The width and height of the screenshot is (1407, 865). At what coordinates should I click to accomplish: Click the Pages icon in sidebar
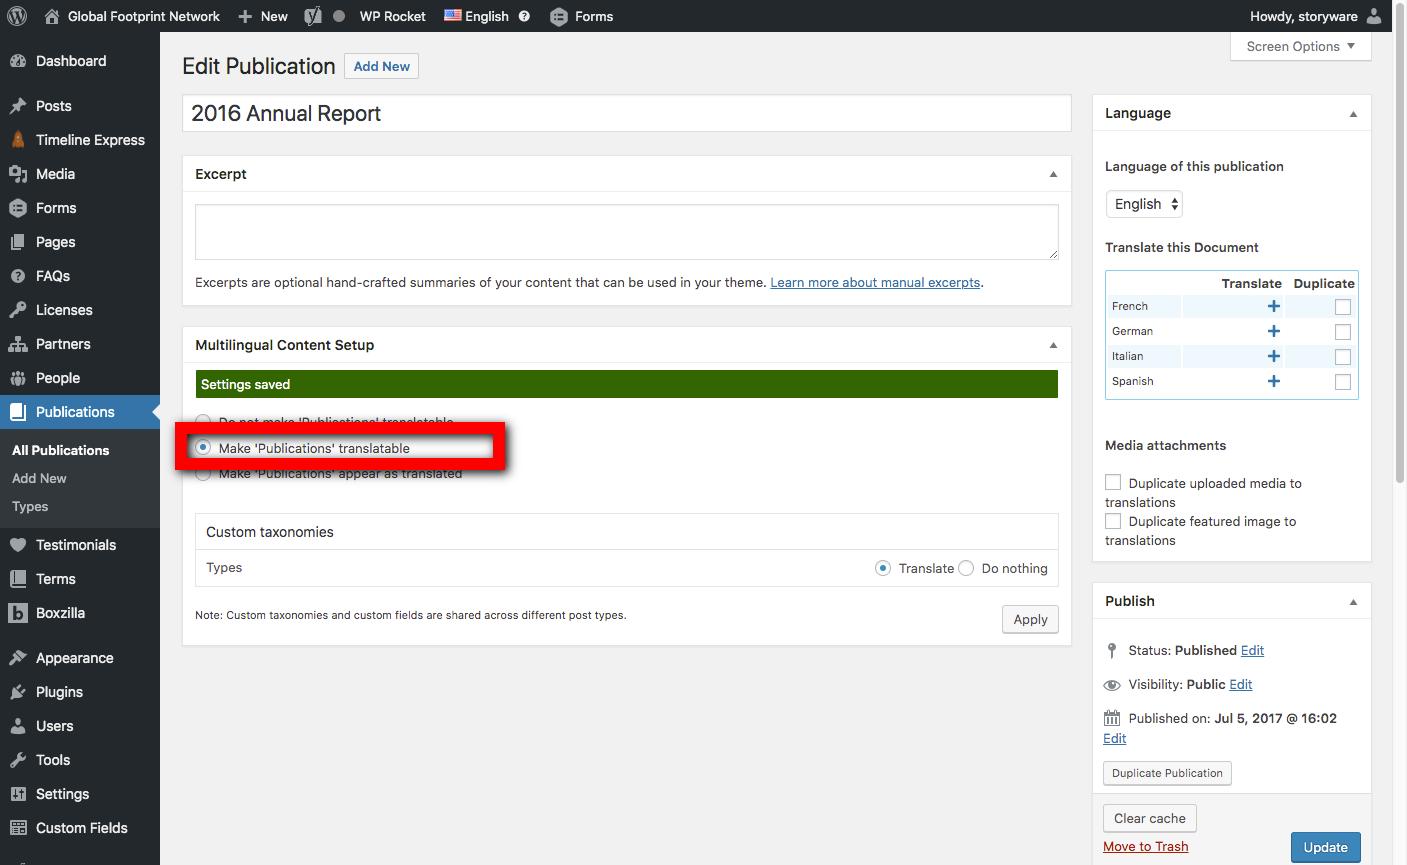[x=17, y=242]
